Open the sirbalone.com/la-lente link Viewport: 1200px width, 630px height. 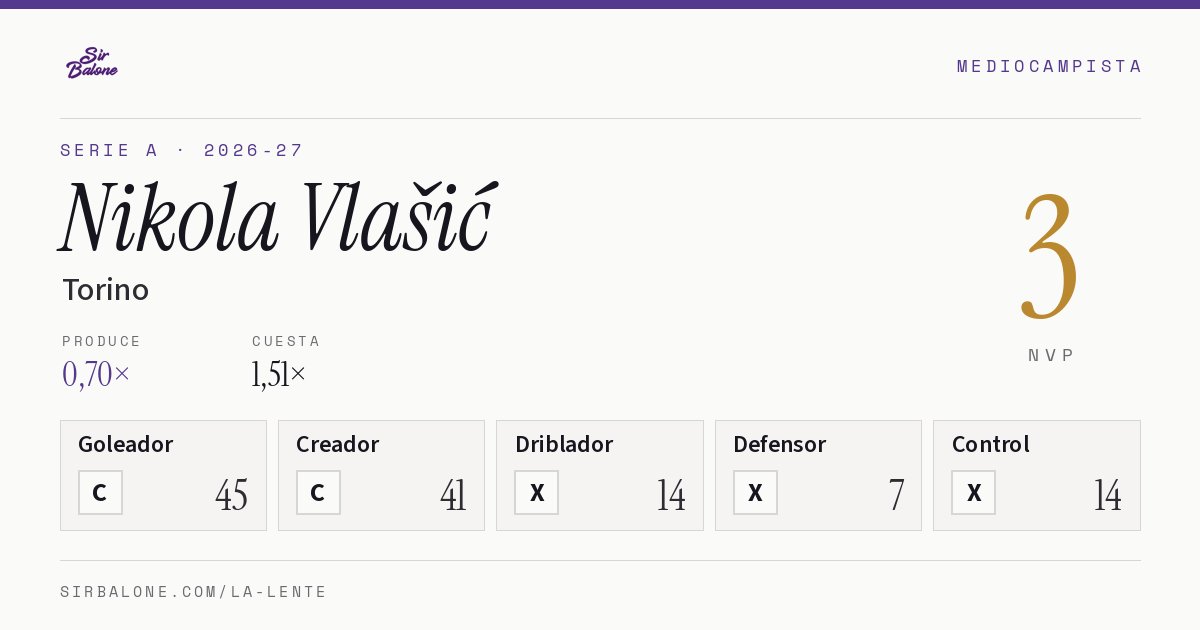[x=194, y=592]
